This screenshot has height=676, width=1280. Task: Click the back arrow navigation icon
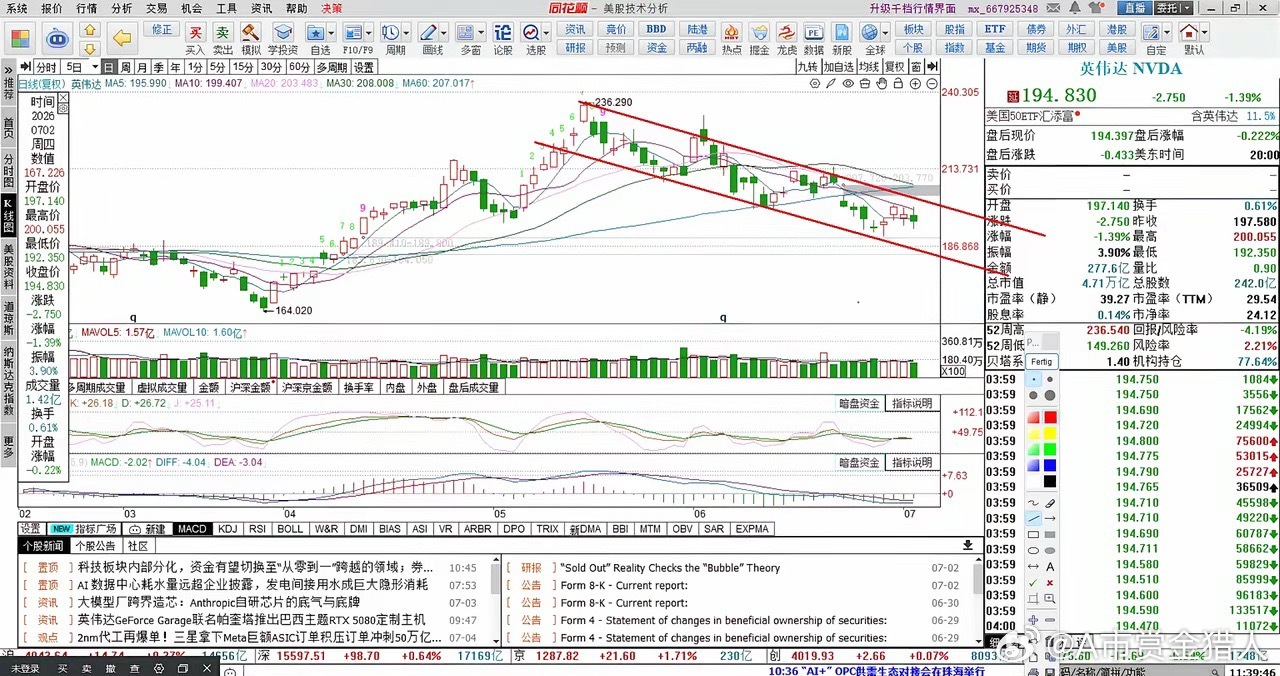(122, 39)
